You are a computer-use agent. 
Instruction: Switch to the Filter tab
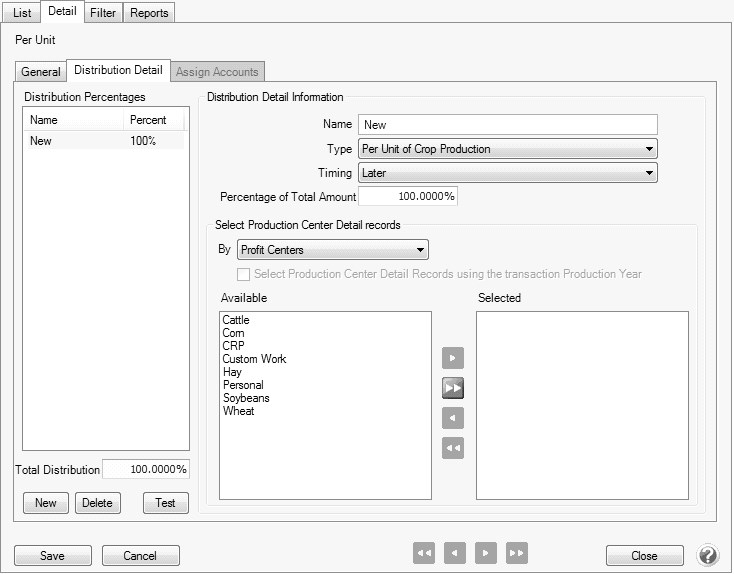click(101, 12)
